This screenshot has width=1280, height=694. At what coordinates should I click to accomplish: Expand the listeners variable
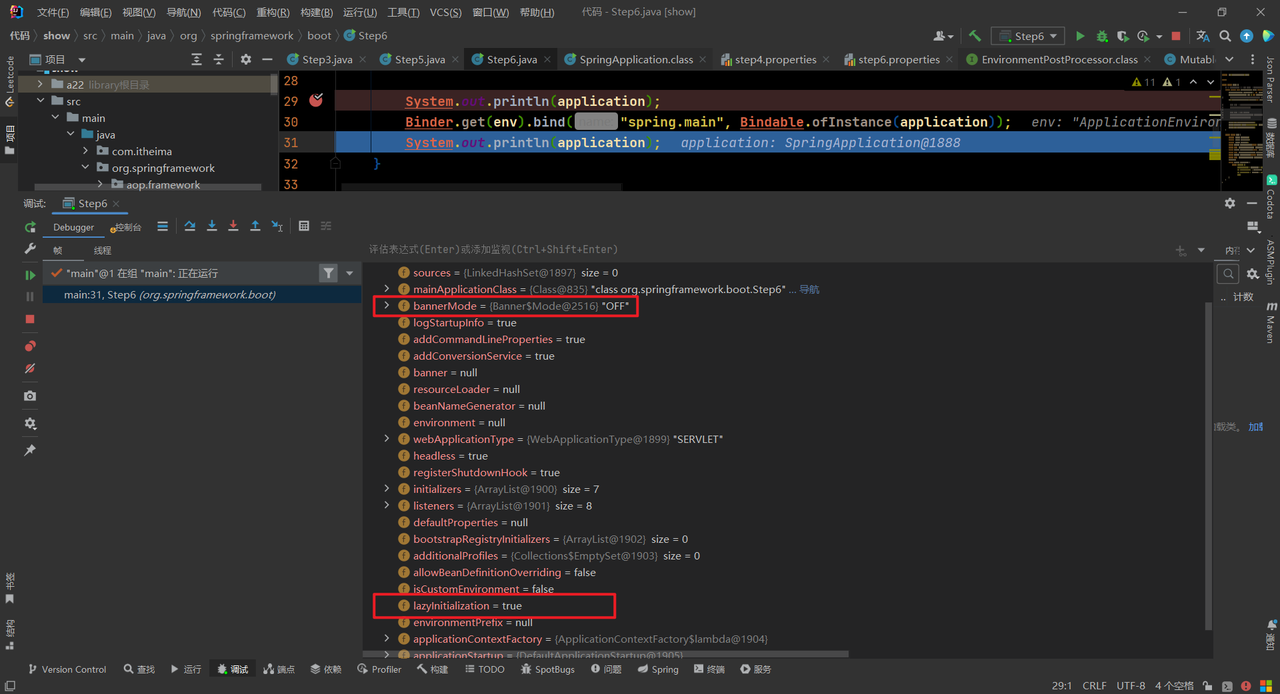tap(387, 506)
